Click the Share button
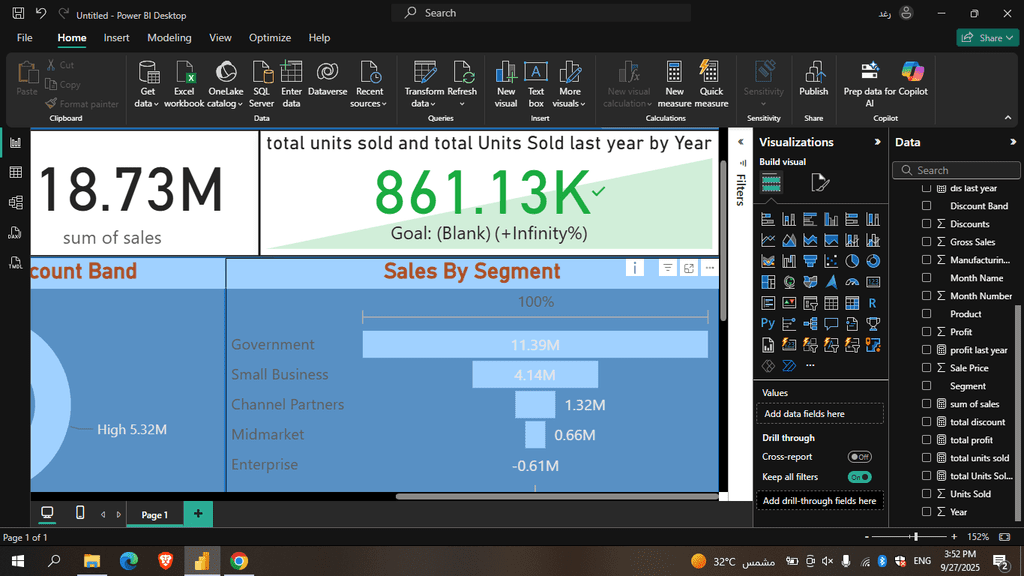The image size is (1024, 576). [987, 38]
